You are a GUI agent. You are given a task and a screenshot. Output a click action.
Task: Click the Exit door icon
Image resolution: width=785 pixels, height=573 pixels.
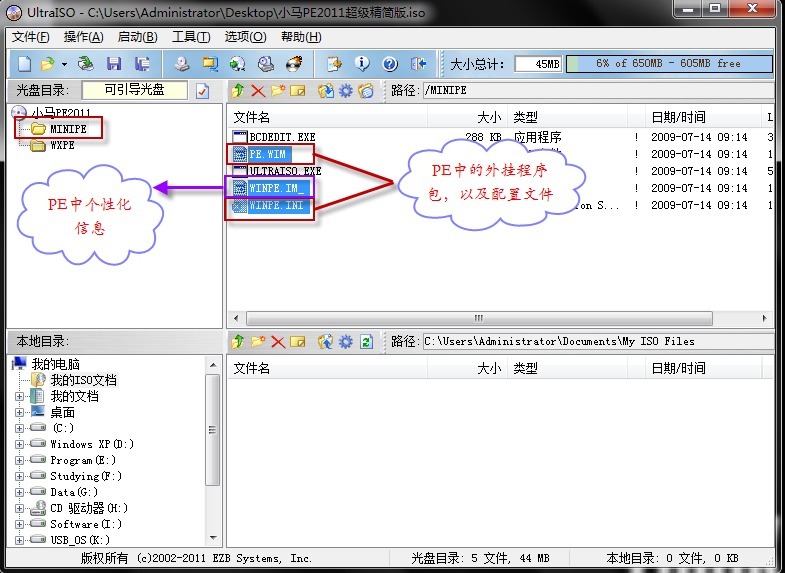pyautogui.click(x=418, y=64)
